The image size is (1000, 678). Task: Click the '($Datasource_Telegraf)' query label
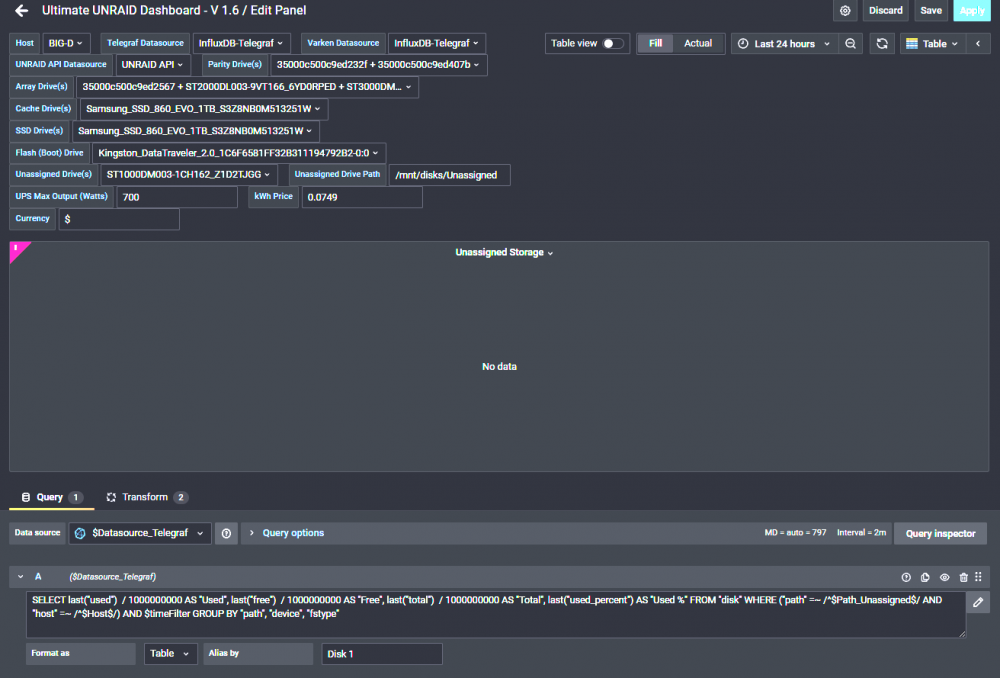(113, 577)
